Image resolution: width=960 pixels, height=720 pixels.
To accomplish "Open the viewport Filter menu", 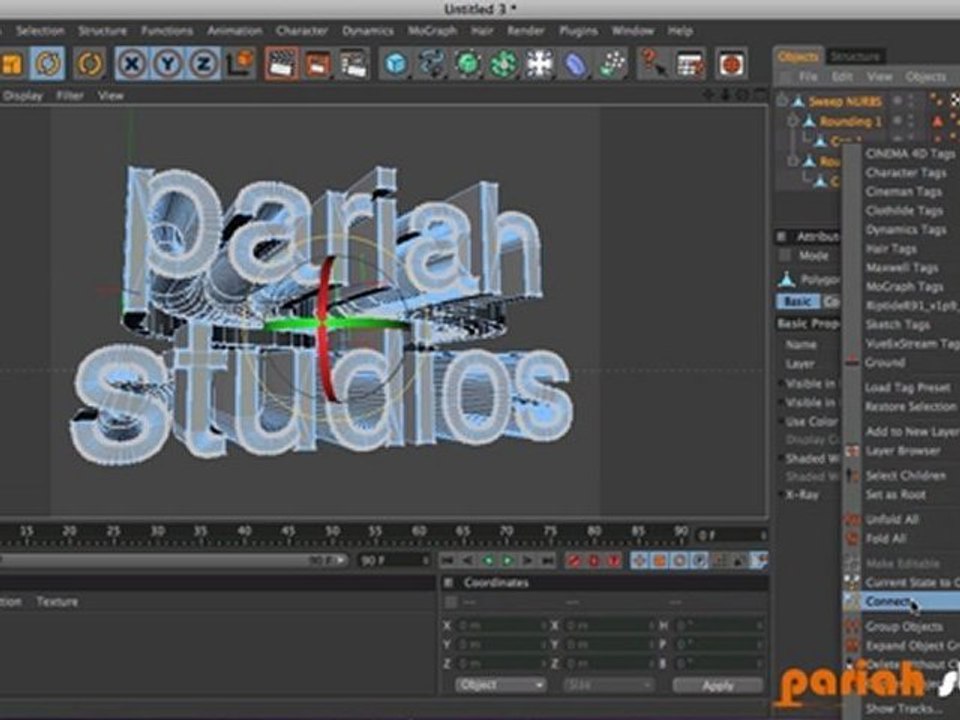I will pos(70,96).
